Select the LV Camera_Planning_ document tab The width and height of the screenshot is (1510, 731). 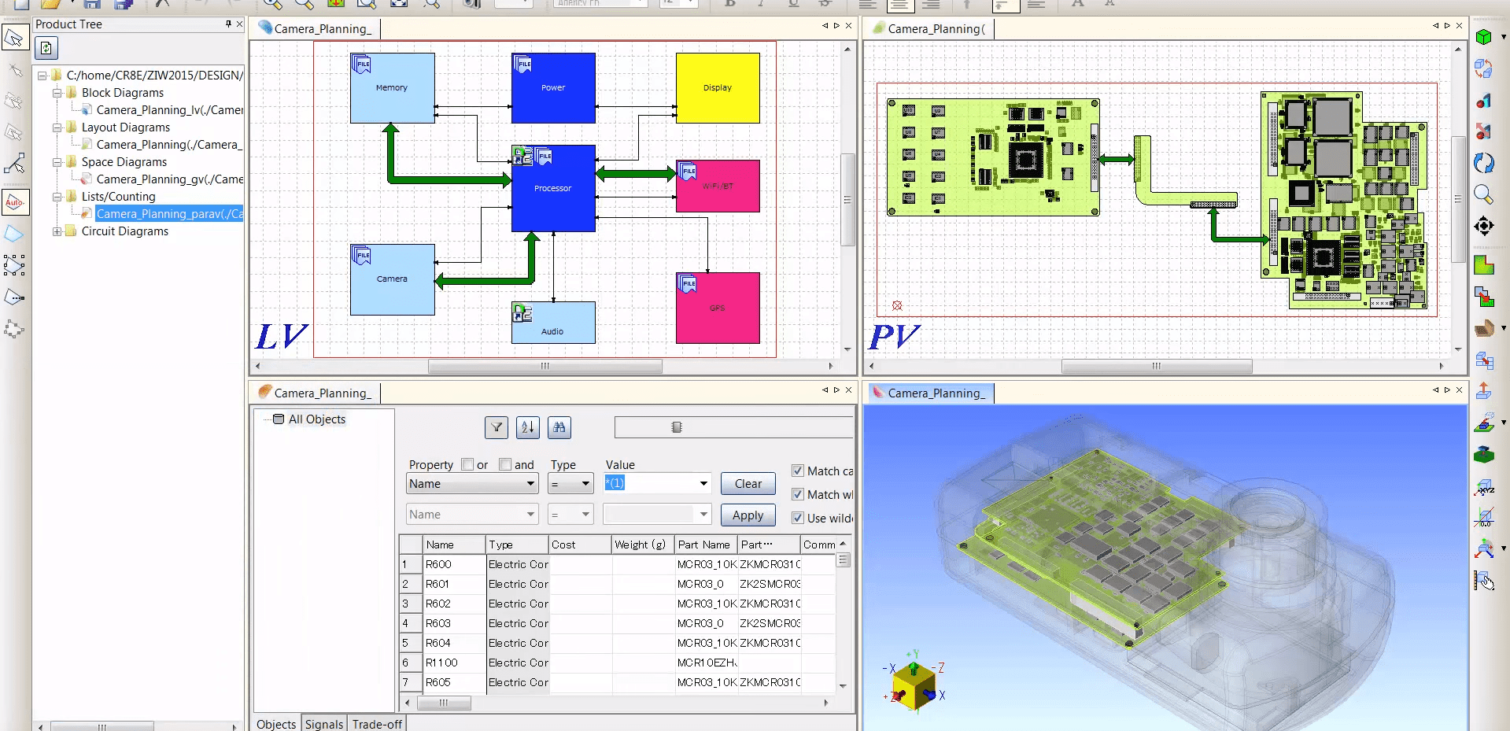tap(315, 29)
